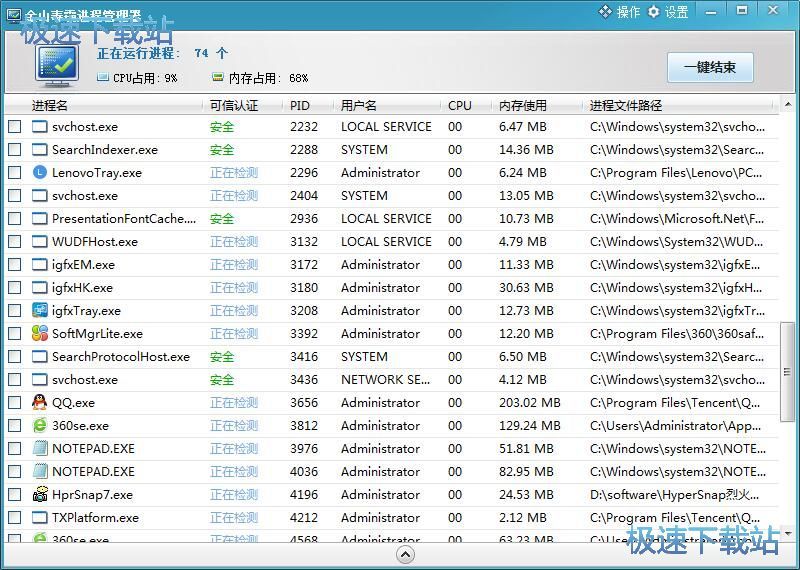
Task: Click the 正在检测 status of WUDFHost.exe
Action: [234, 242]
